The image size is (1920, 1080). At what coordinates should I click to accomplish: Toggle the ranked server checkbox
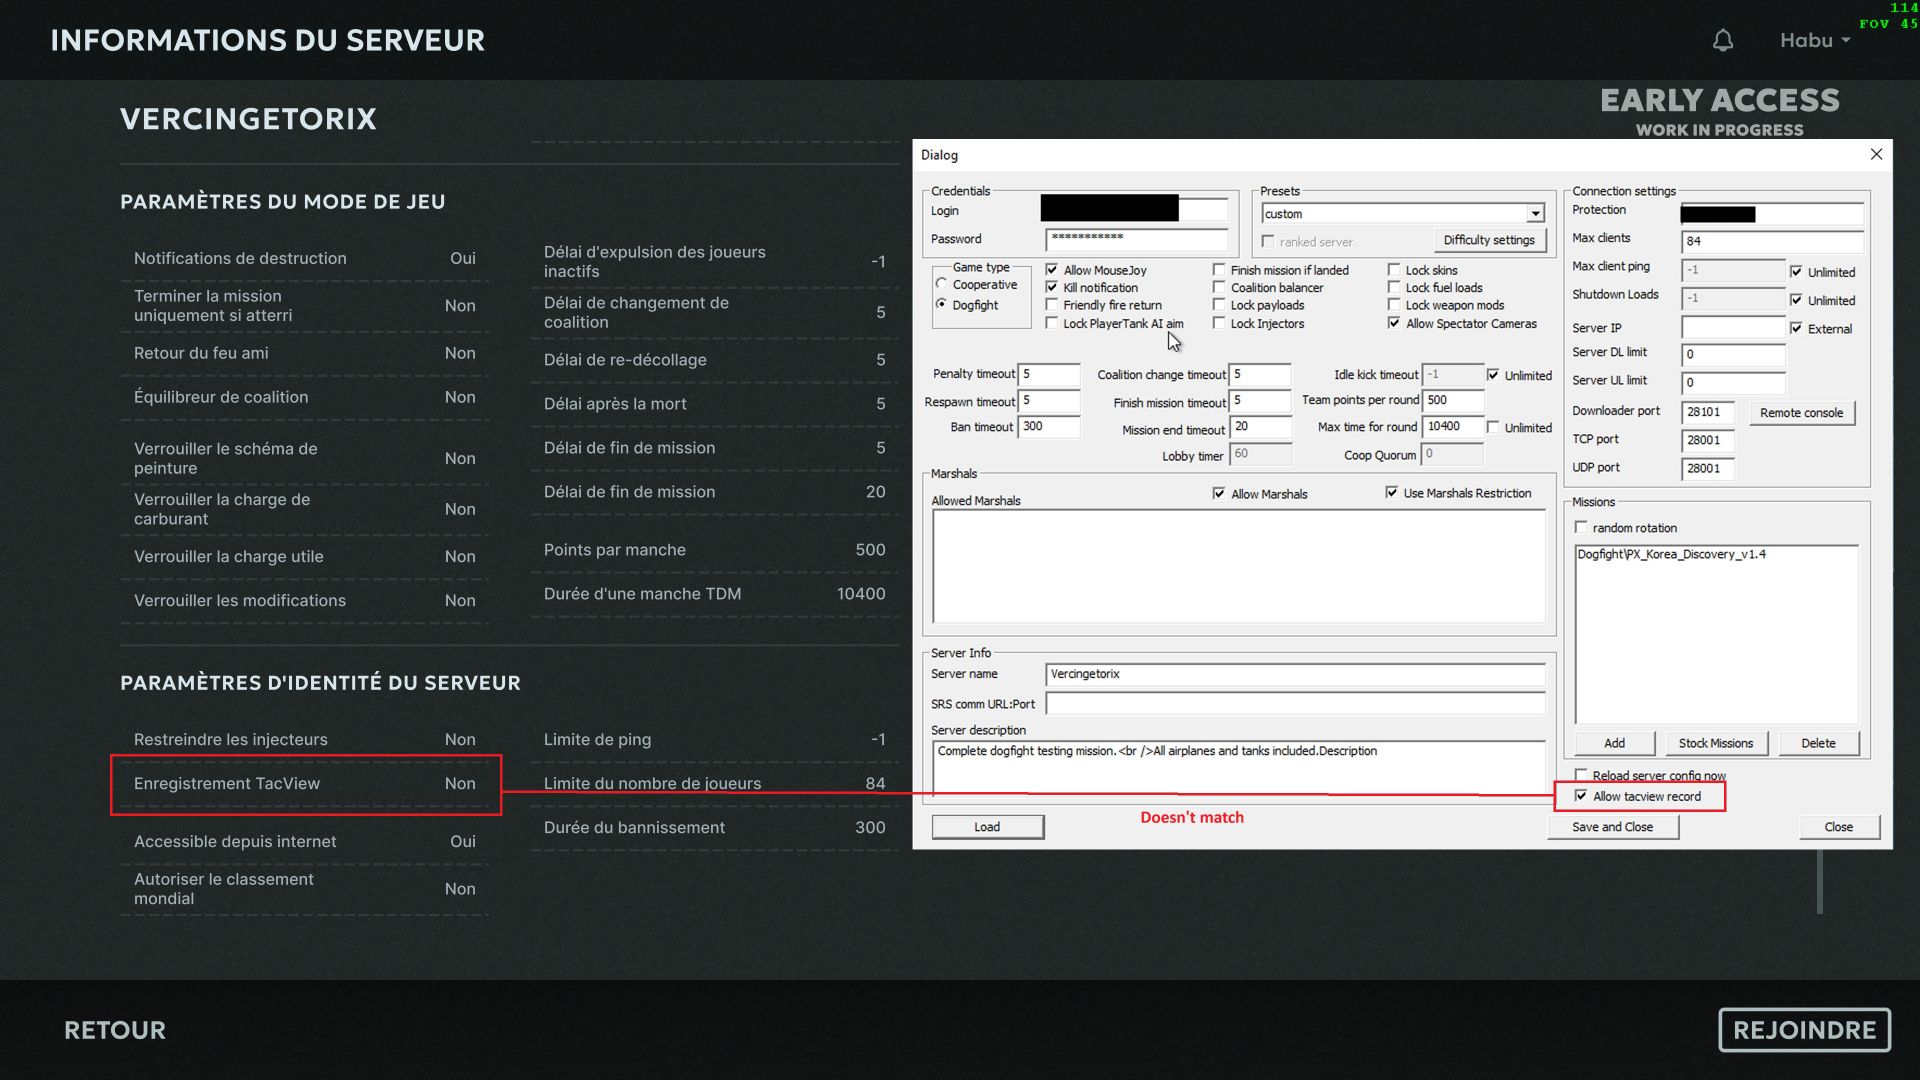[x=1268, y=242]
